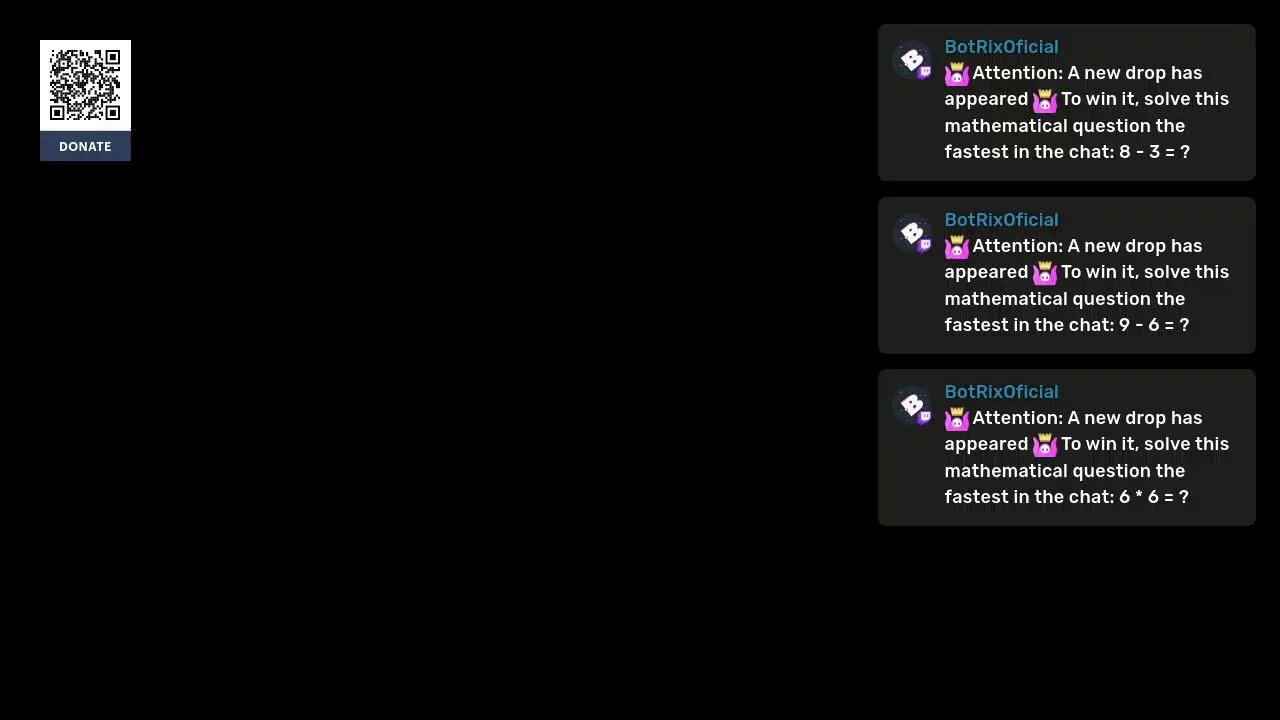Image resolution: width=1280 pixels, height=720 pixels.
Task: Click Twitch badge on the 8 - 3 message avatar
Action: coord(924,72)
